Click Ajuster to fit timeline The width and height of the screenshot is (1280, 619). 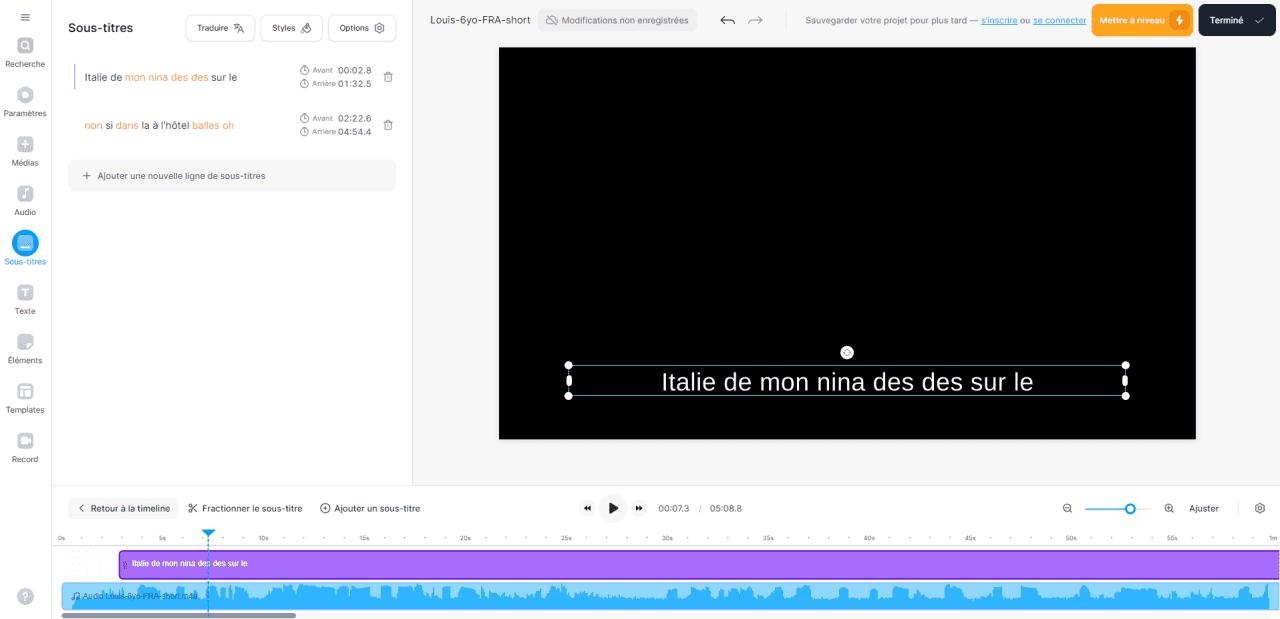[x=1204, y=508]
